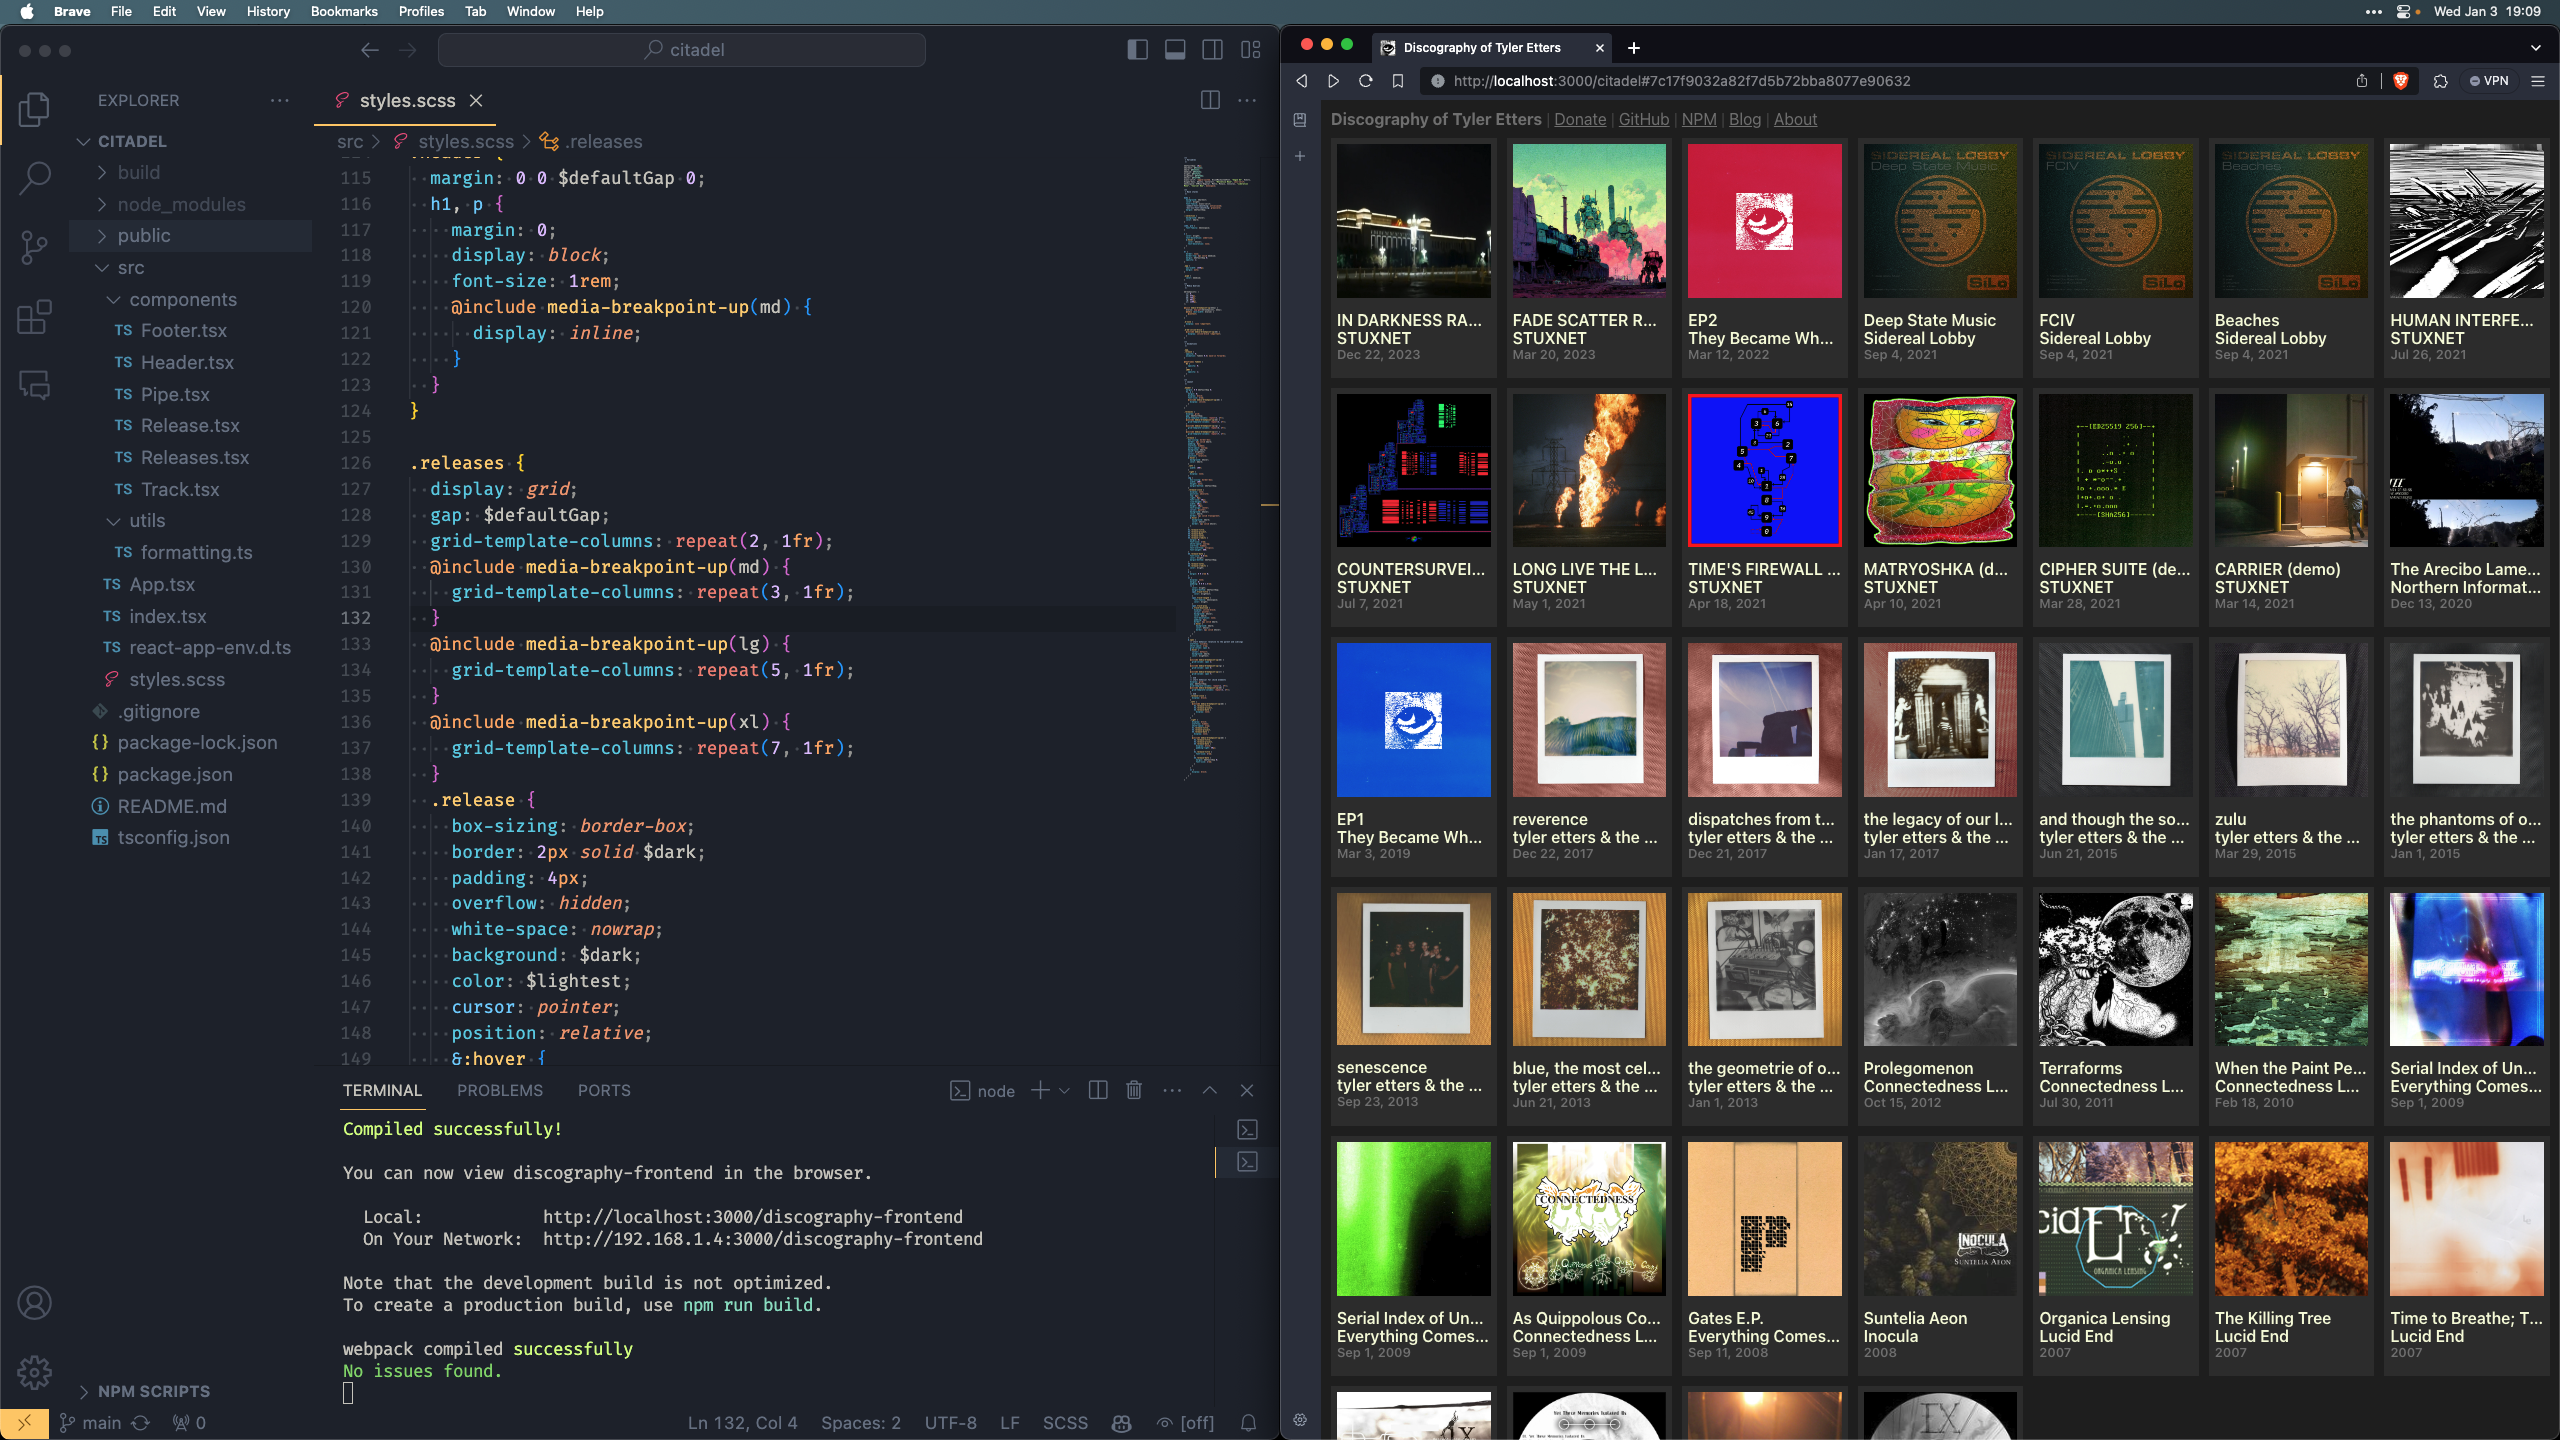Screen dimensions: 2560x1440
Task: Bookmark the page in the Brave toolbar
Action: coord(1398,81)
